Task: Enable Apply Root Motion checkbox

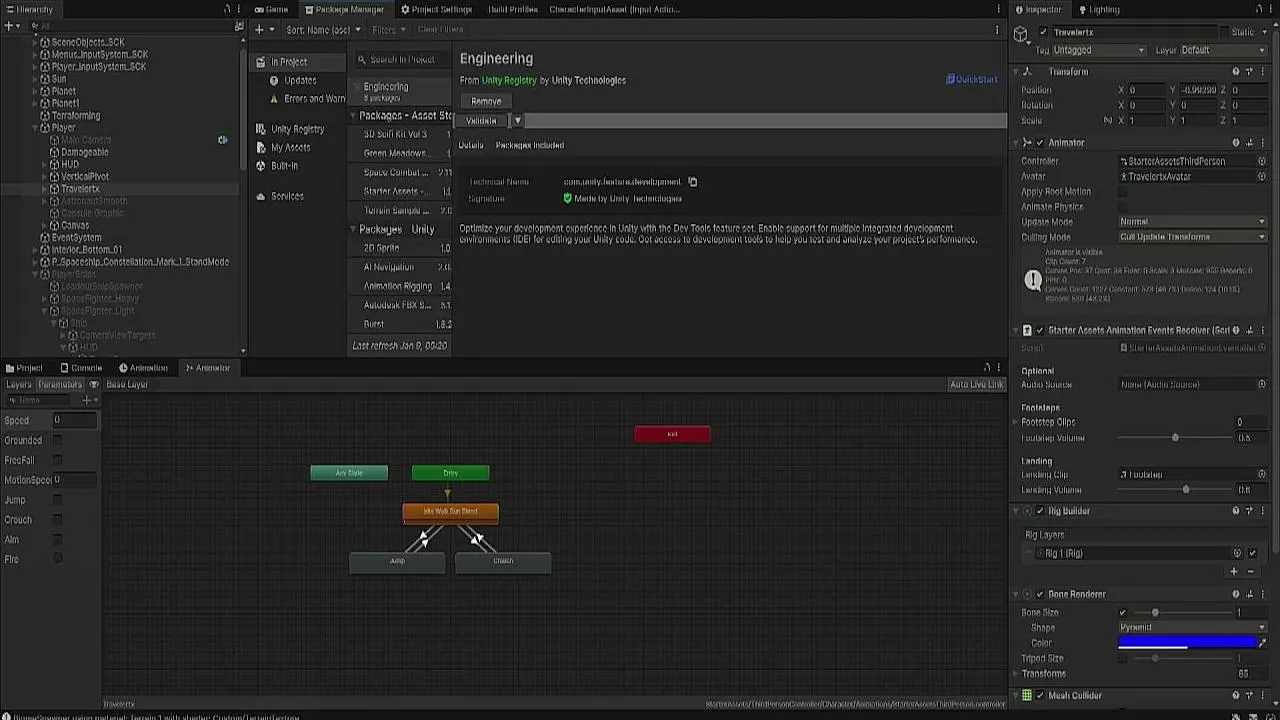Action: 1123,192
